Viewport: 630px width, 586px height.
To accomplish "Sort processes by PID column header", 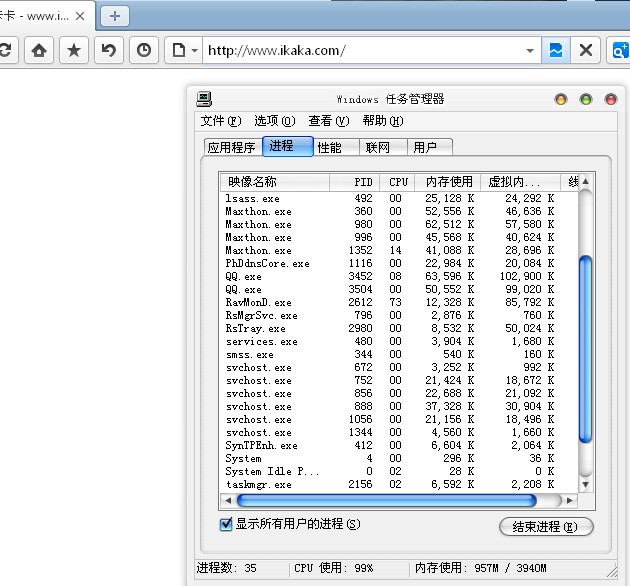I will click(x=354, y=182).
